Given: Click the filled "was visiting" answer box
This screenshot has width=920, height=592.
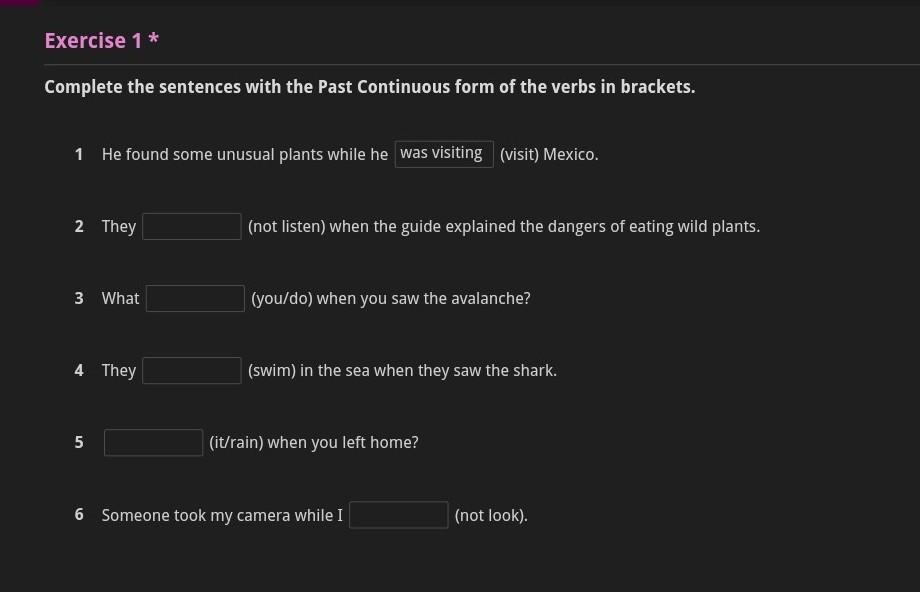Looking at the screenshot, I should [x=444, y=154].
